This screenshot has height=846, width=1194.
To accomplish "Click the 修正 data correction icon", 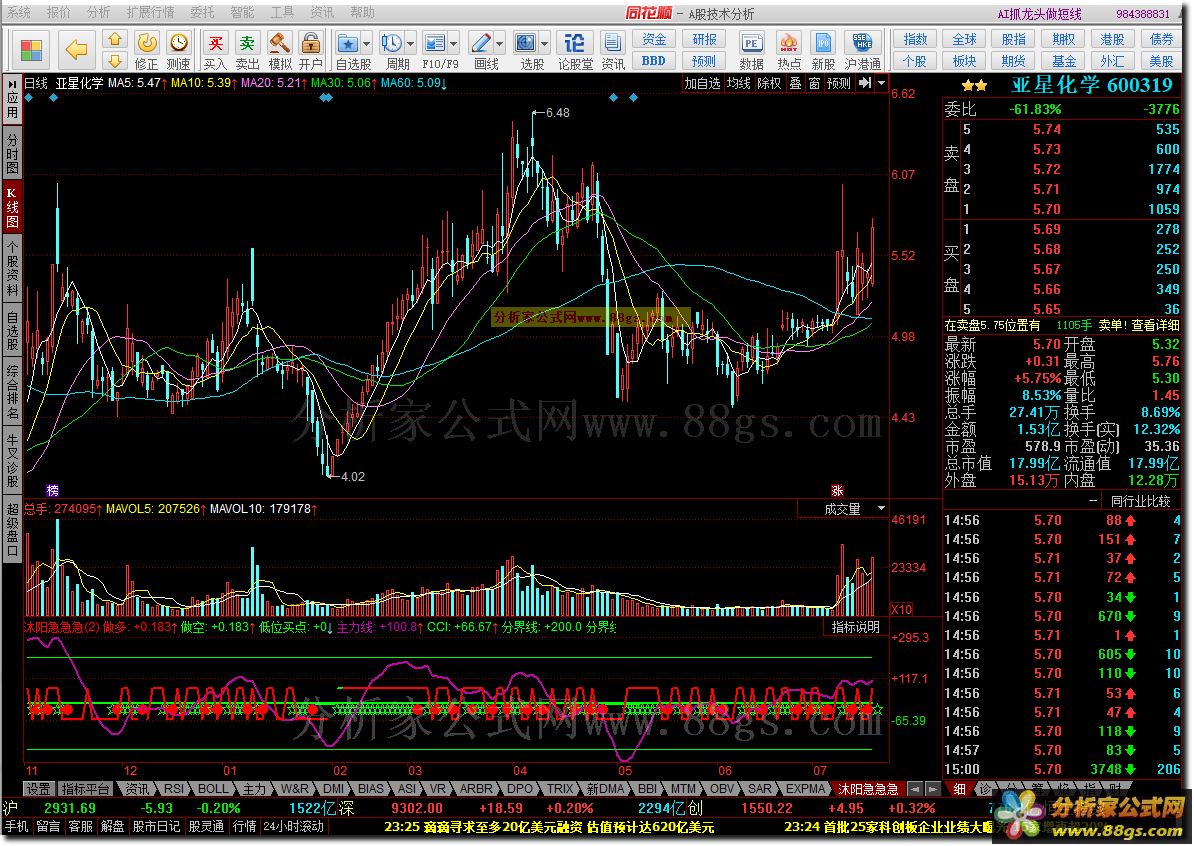I will pyautogui.click(x=146, y=50).
